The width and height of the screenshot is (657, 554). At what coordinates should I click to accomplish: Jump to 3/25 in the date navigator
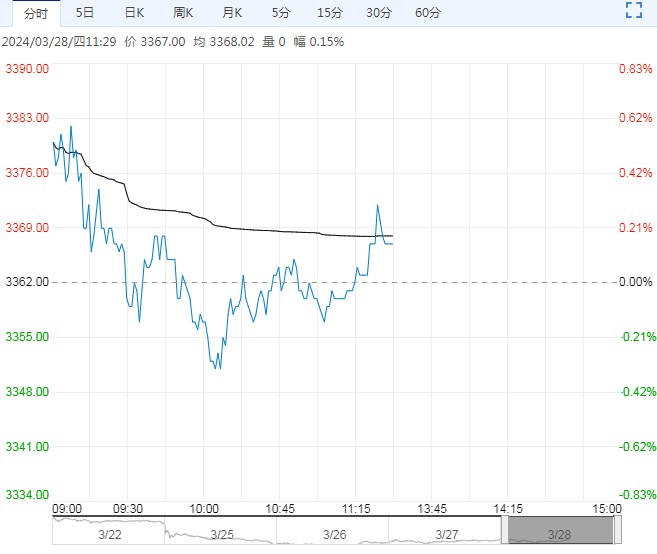(221, 534)
